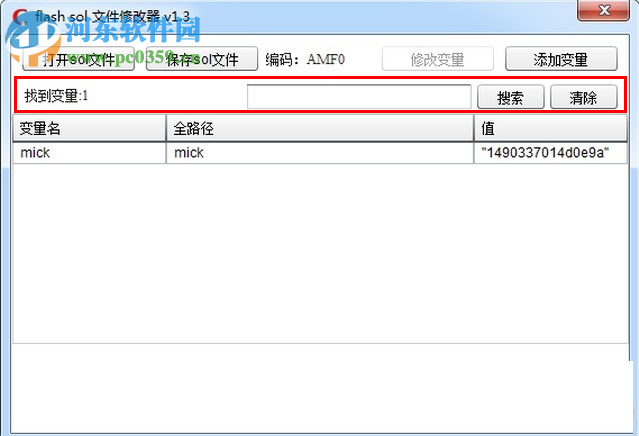Click the 找到变量:1 status label
This screenshot has height=436, width=639.
click(x=56, y=96)
